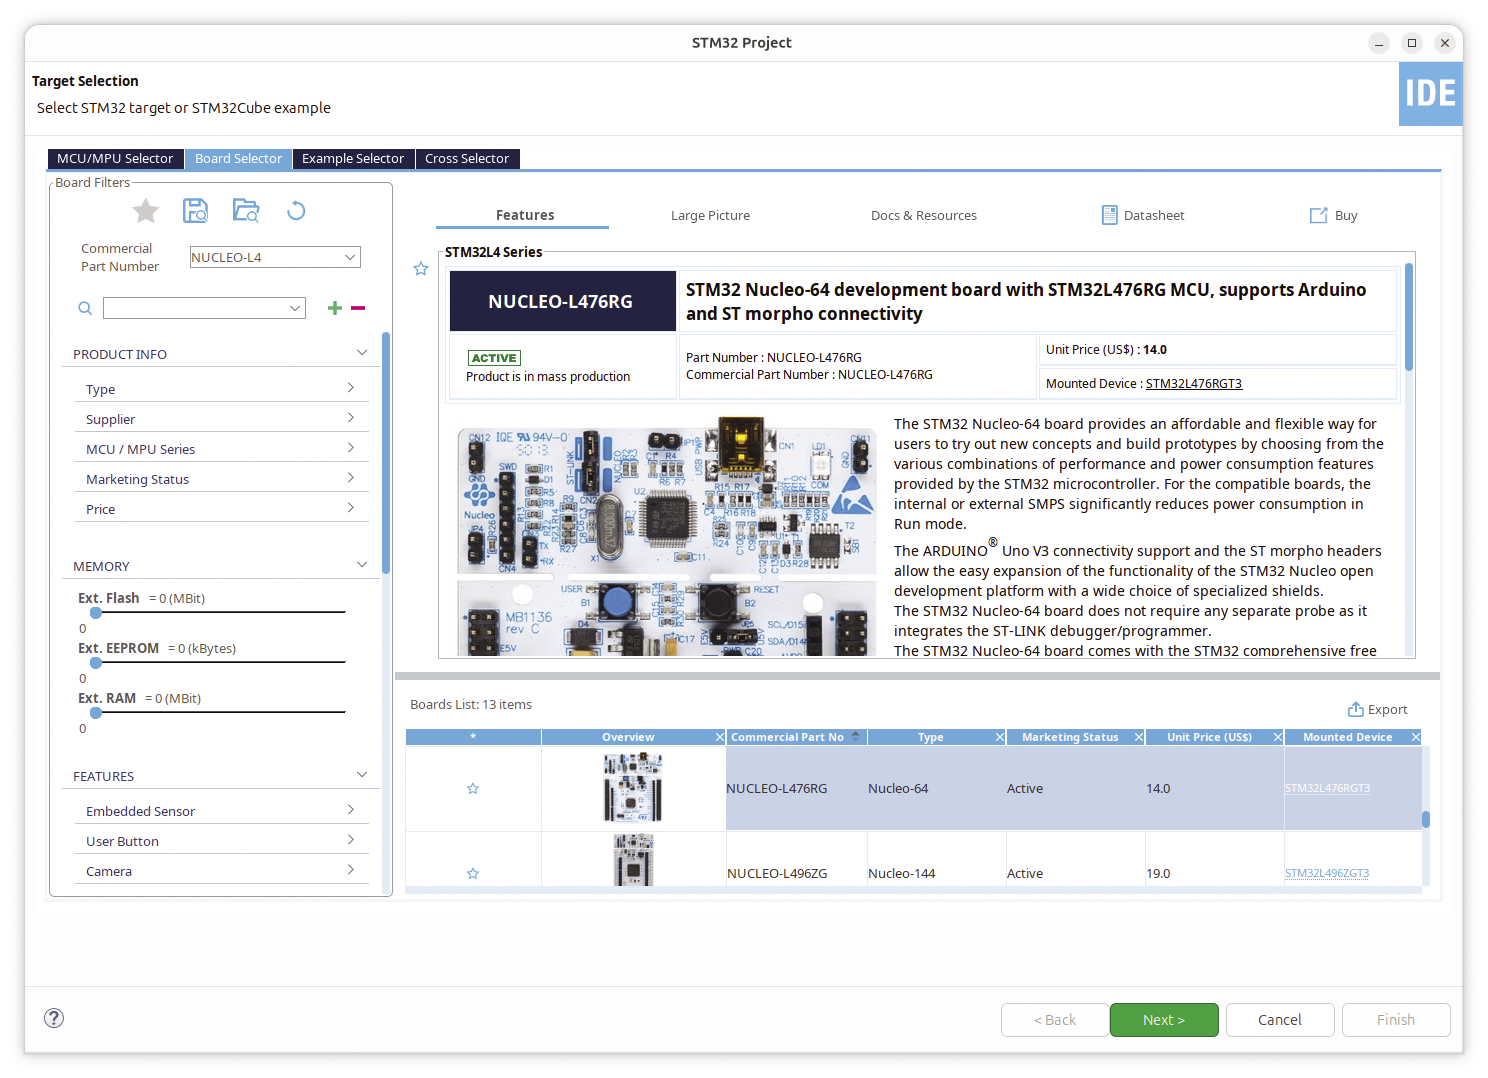Viewport: 1488px width, 1078px height.
Task: Collapse the PRODUCT INFO section
Action: click(x=362, y=353)
